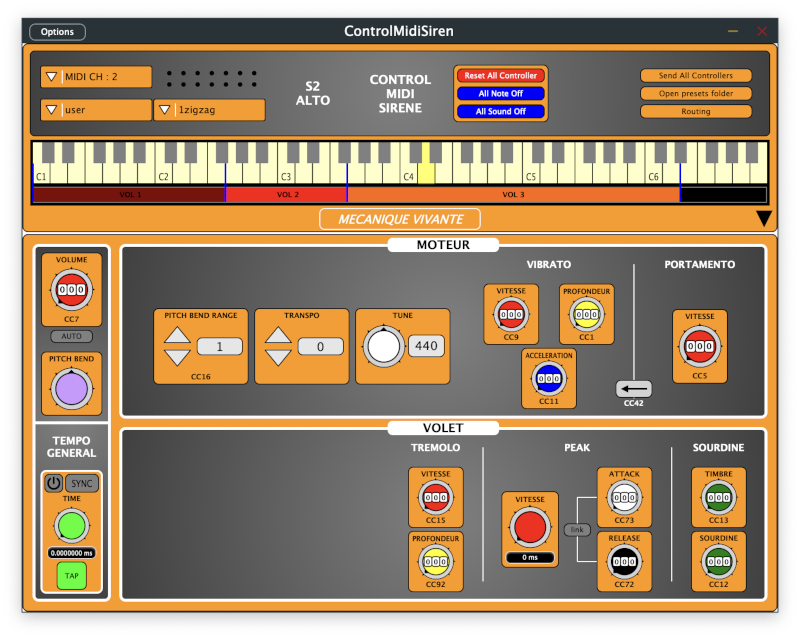800x638 pixels.
Task: Expand the user bank dropdown
Action: [x=94, y=110]
